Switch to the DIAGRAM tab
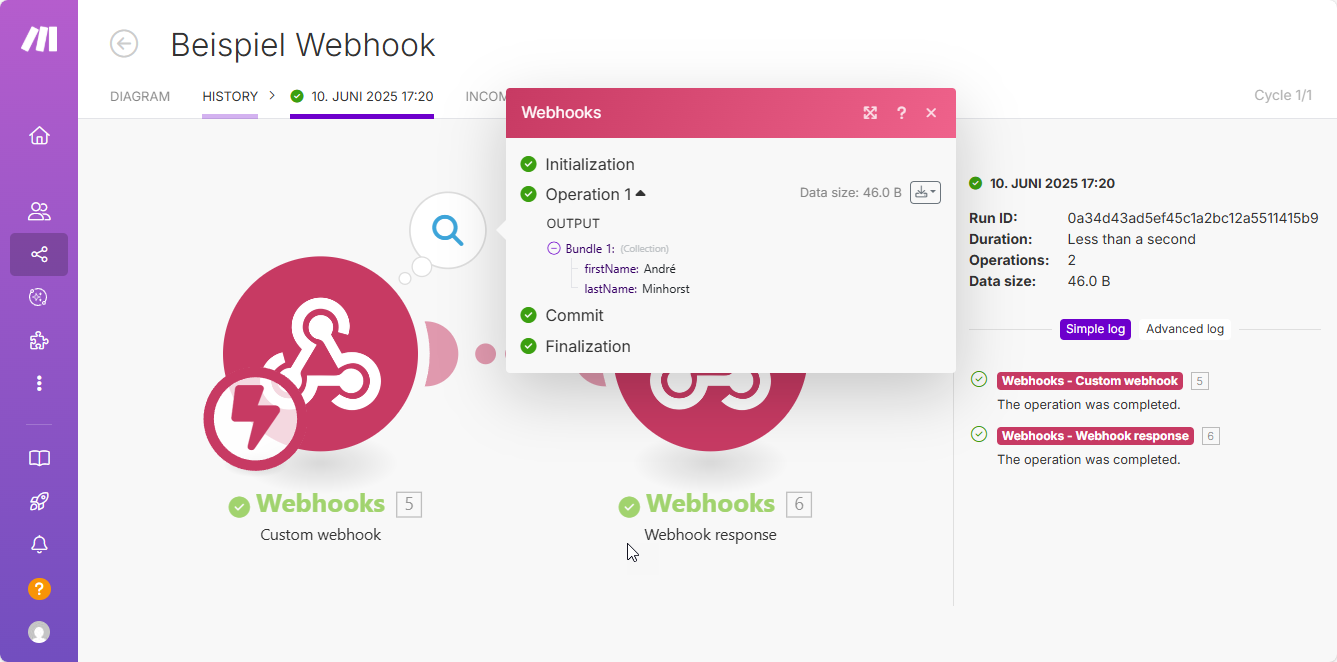 140,97
